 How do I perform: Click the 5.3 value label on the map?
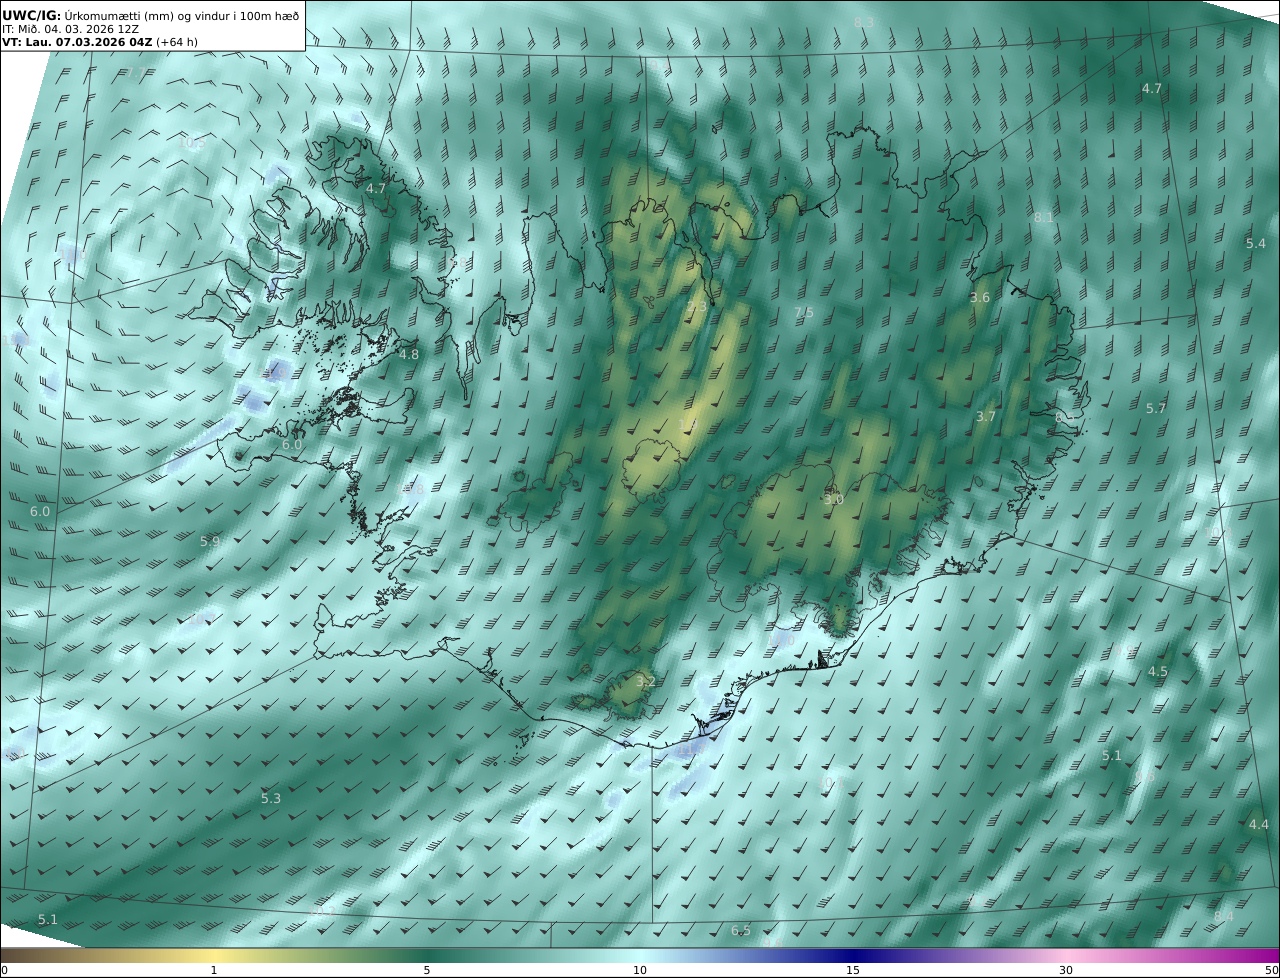coord(271,798)
